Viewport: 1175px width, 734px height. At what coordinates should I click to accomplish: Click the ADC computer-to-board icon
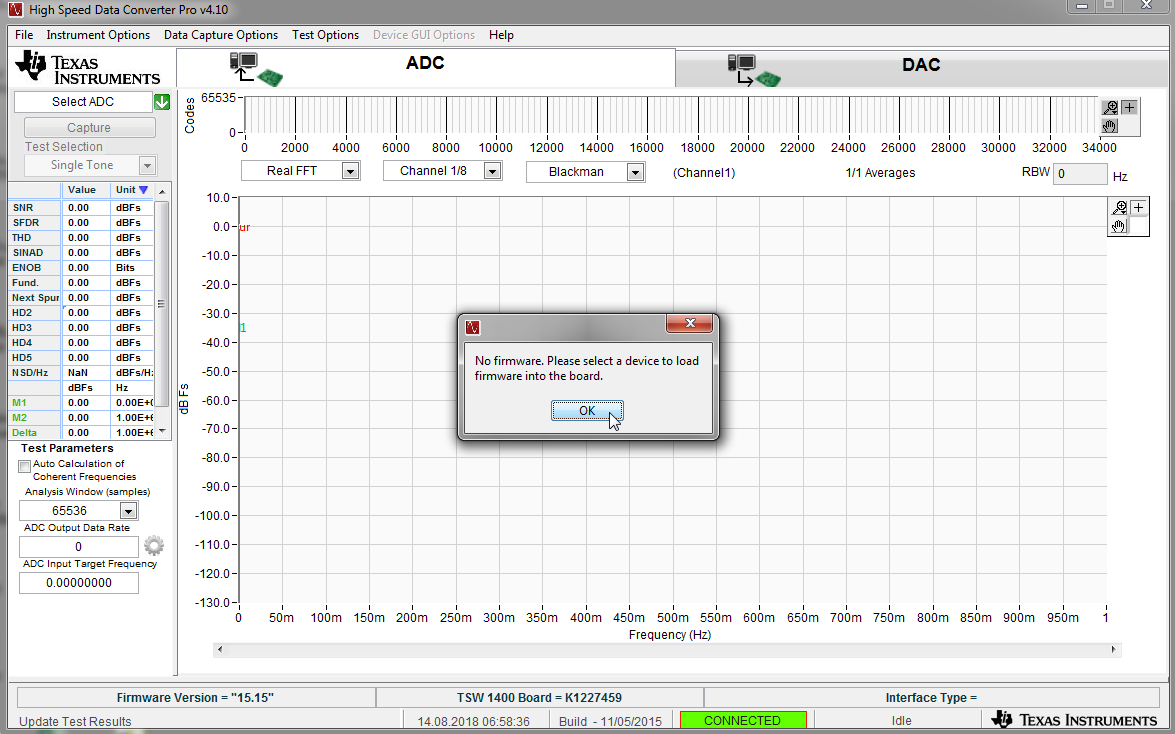[x=256, y=69]
